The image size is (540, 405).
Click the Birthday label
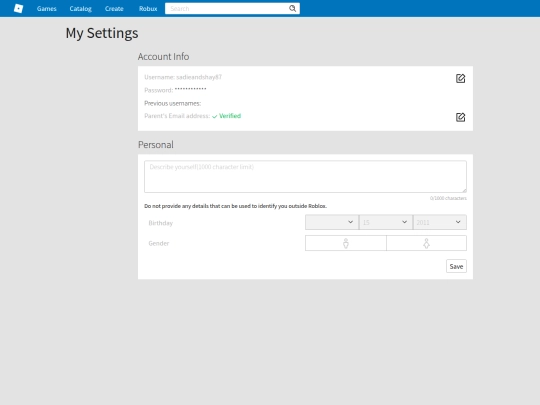pyautogui.click(x=160, y=223)
